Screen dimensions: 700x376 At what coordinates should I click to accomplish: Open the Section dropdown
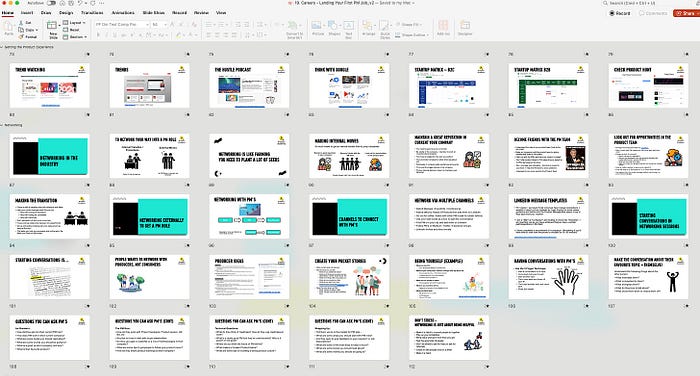pyautogui.click(x=75, y=37)
